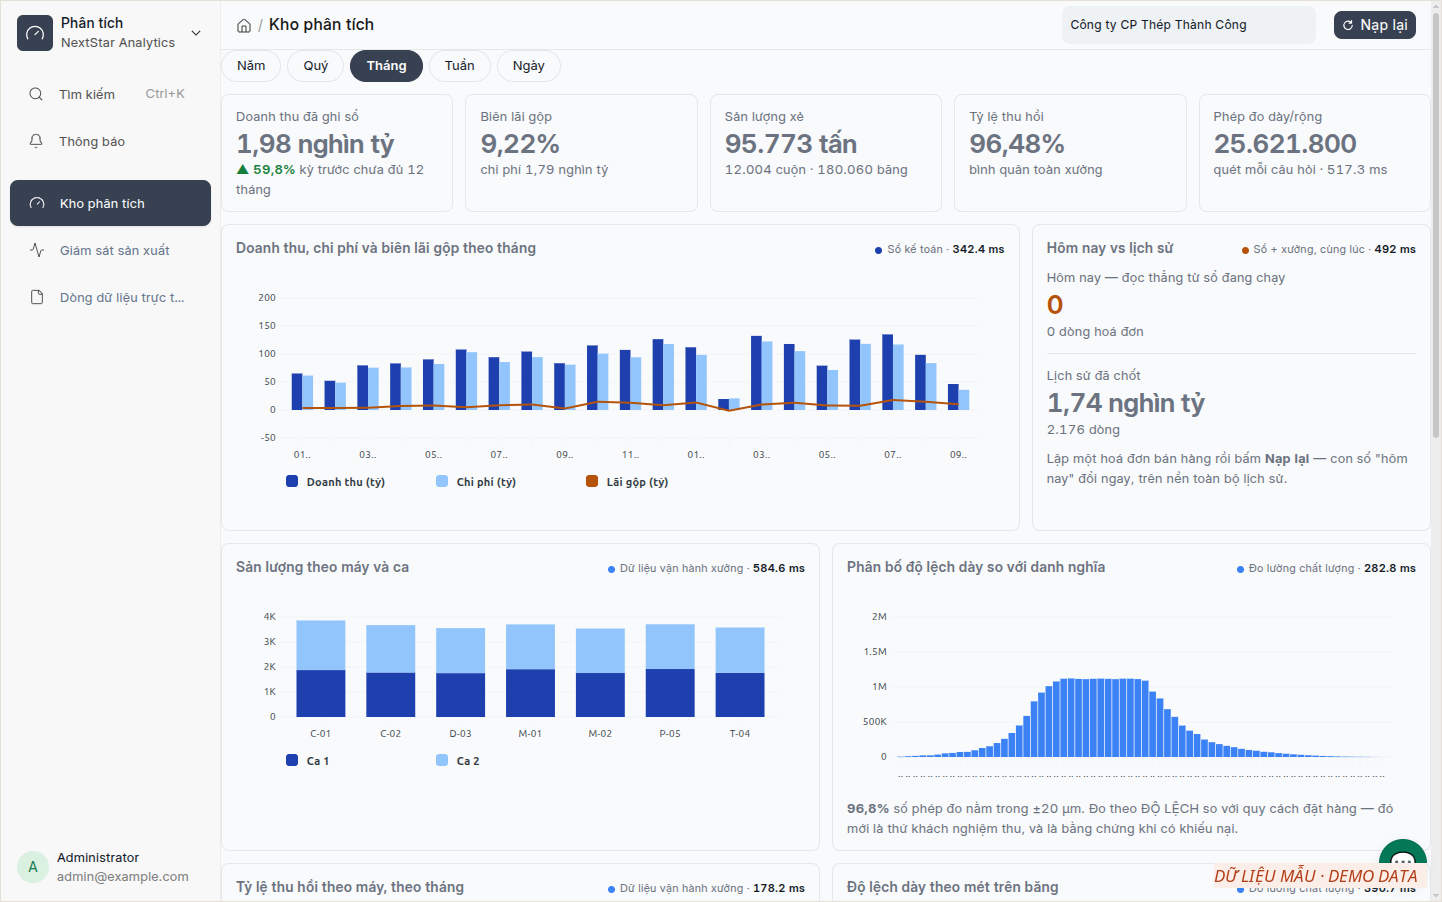Select the Tháng period tab
This screenshot has width=1442, height=902.
(x=386, y=66)
